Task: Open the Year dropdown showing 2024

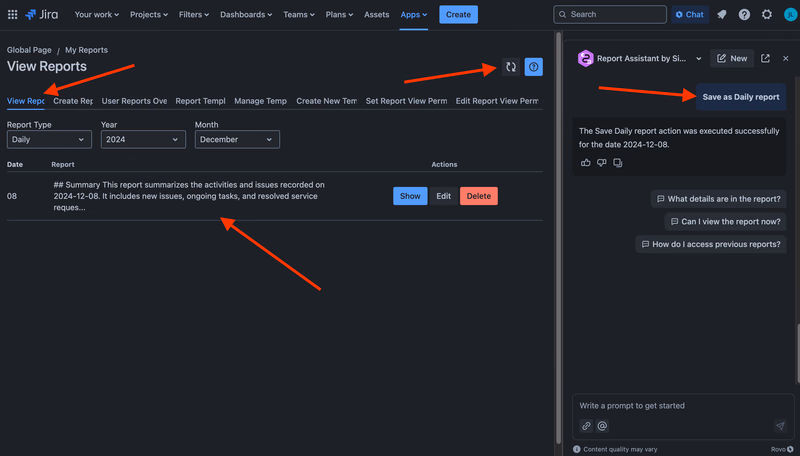Action: tap(143, 139)
